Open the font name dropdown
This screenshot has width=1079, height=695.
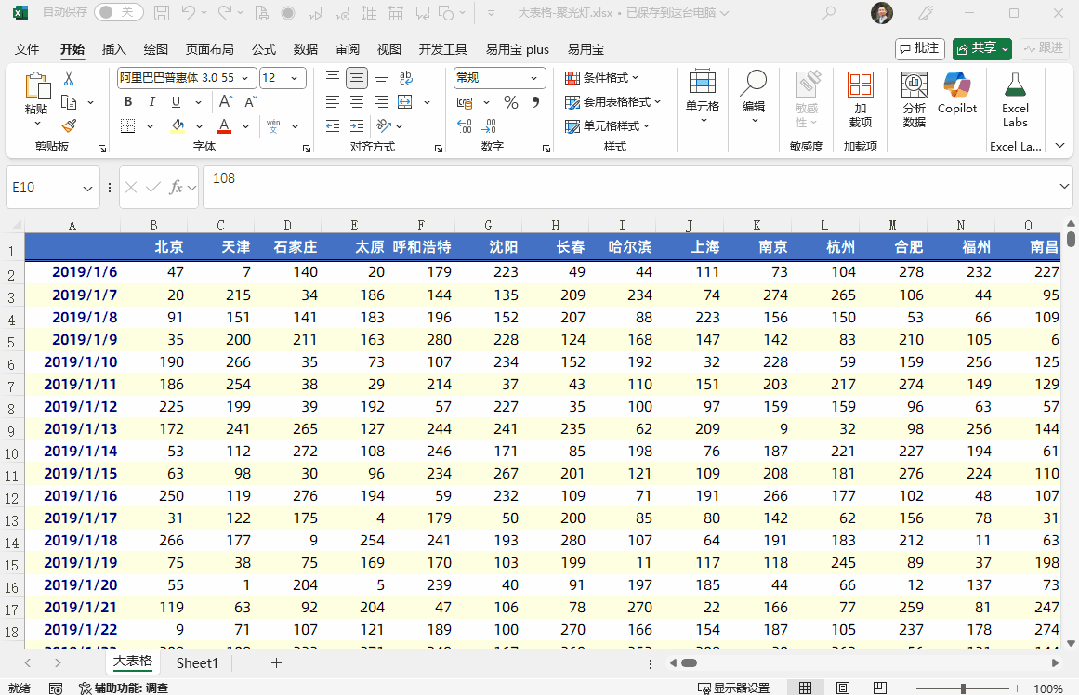[245, 78]
